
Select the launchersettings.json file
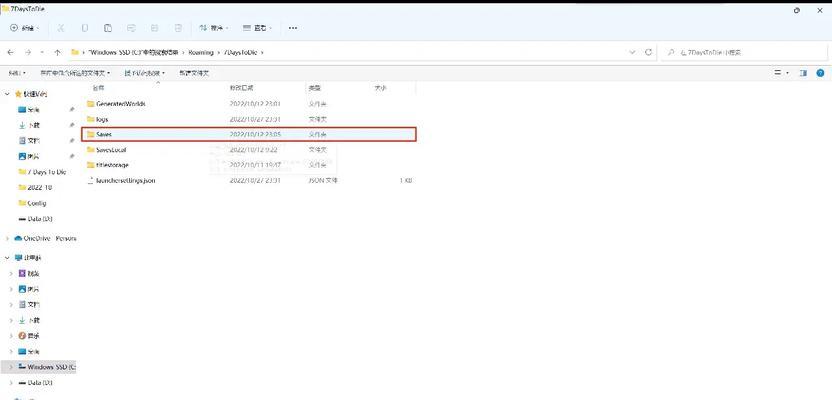(249, 180)
